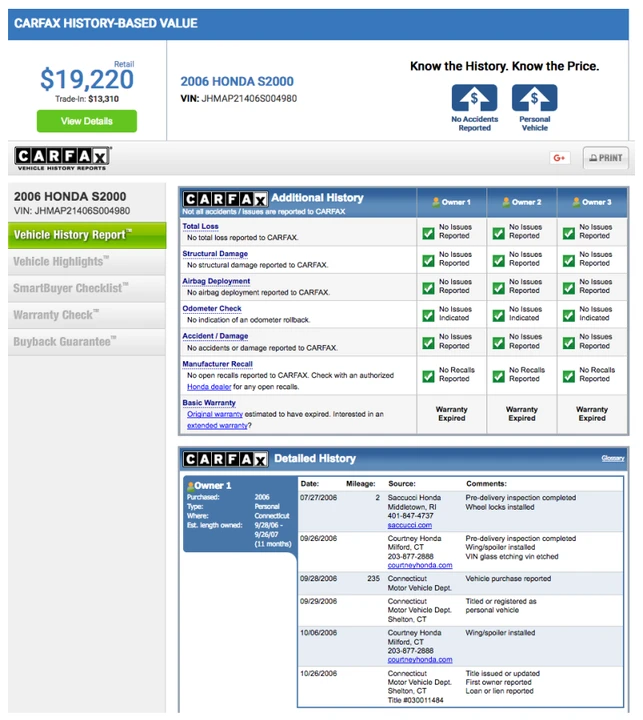
Task: Click the Owner 1 person icon in table header
Action: coord(436,202)
